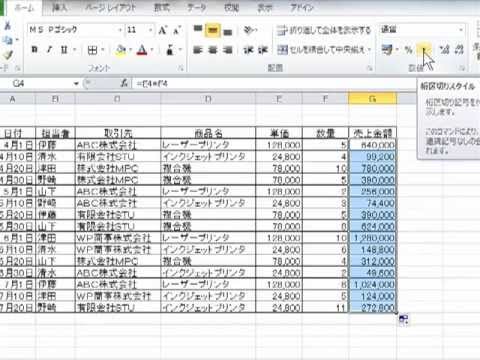The image size is (480, 360).
Task: Click the red font color A icon
Action: point(142,50)
